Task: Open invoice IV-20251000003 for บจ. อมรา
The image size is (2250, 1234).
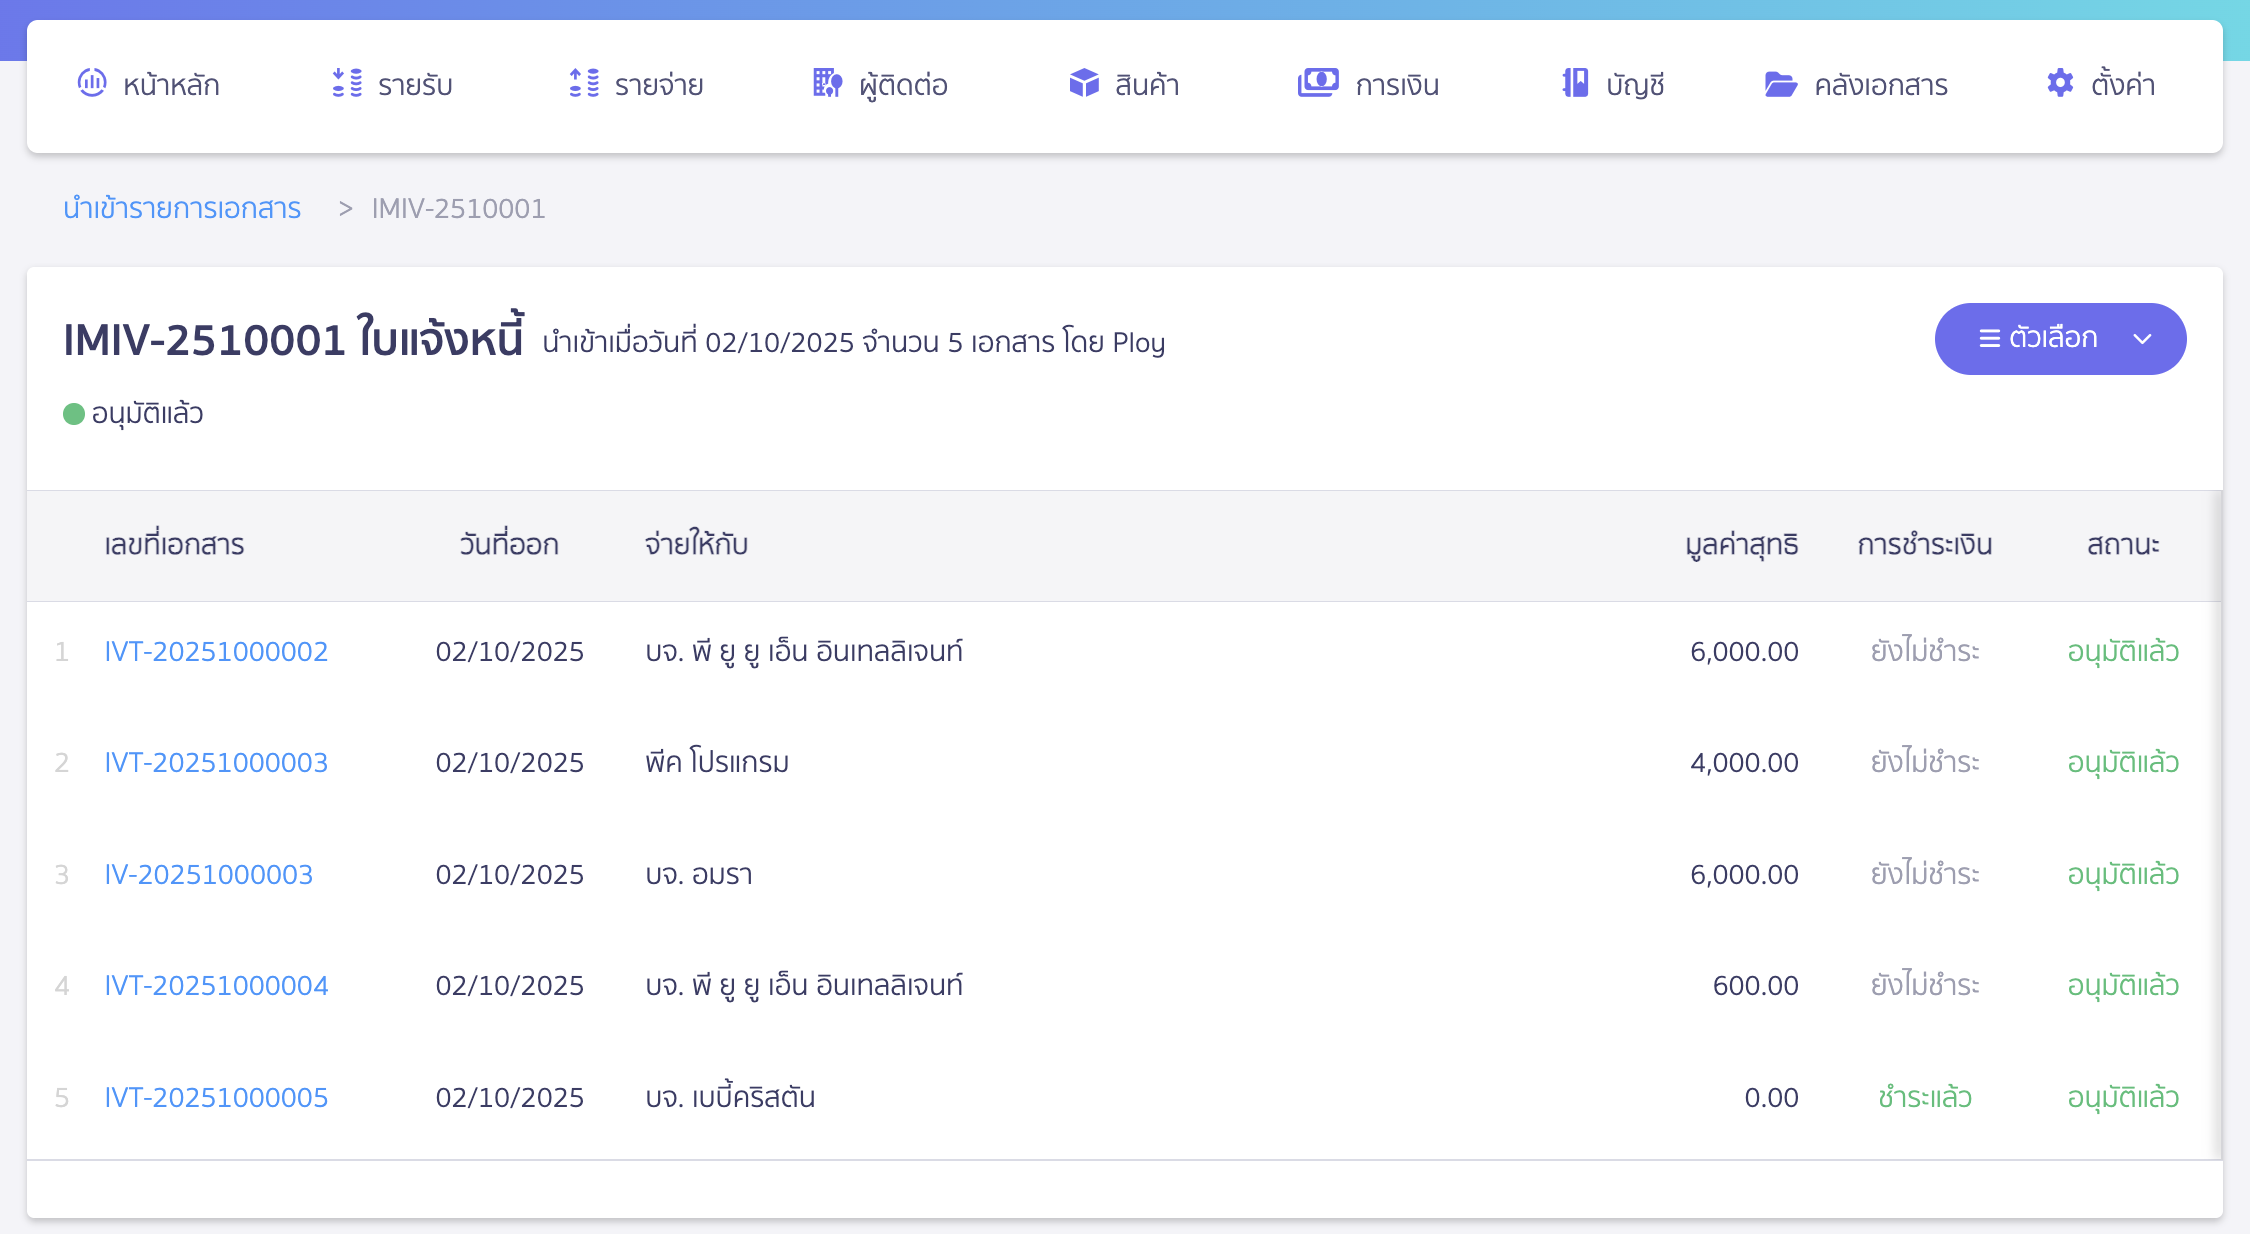Action: [x=209, y=874]
